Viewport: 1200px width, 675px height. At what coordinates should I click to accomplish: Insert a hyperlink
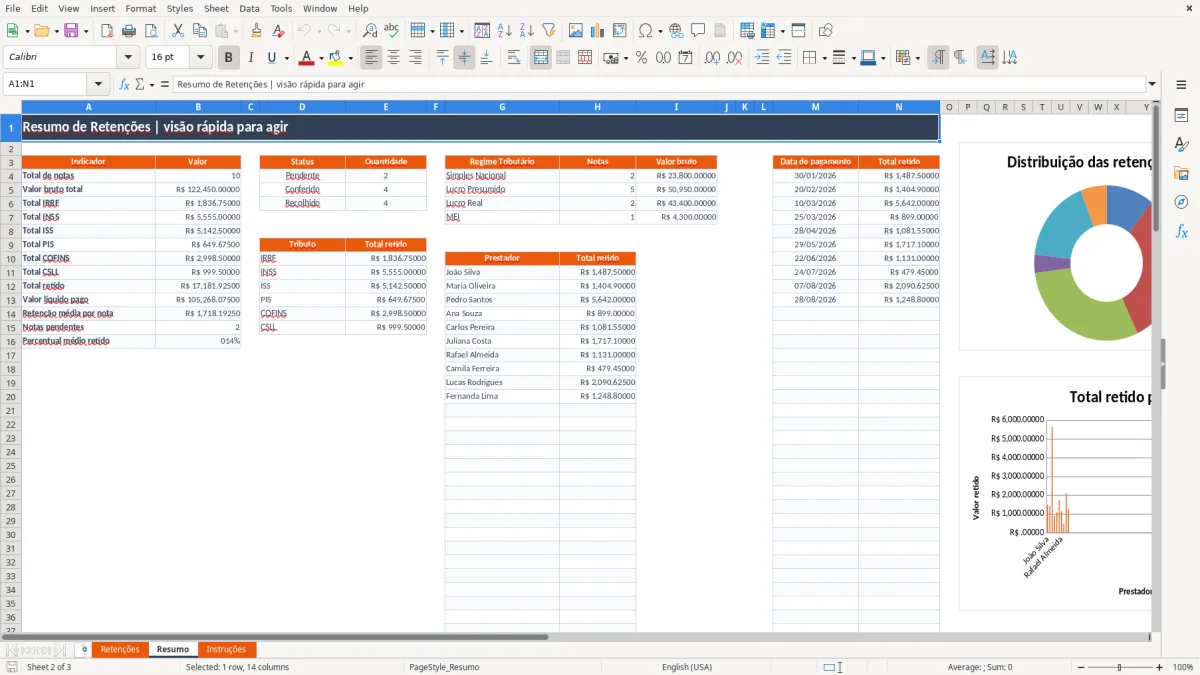click(676, 31)
